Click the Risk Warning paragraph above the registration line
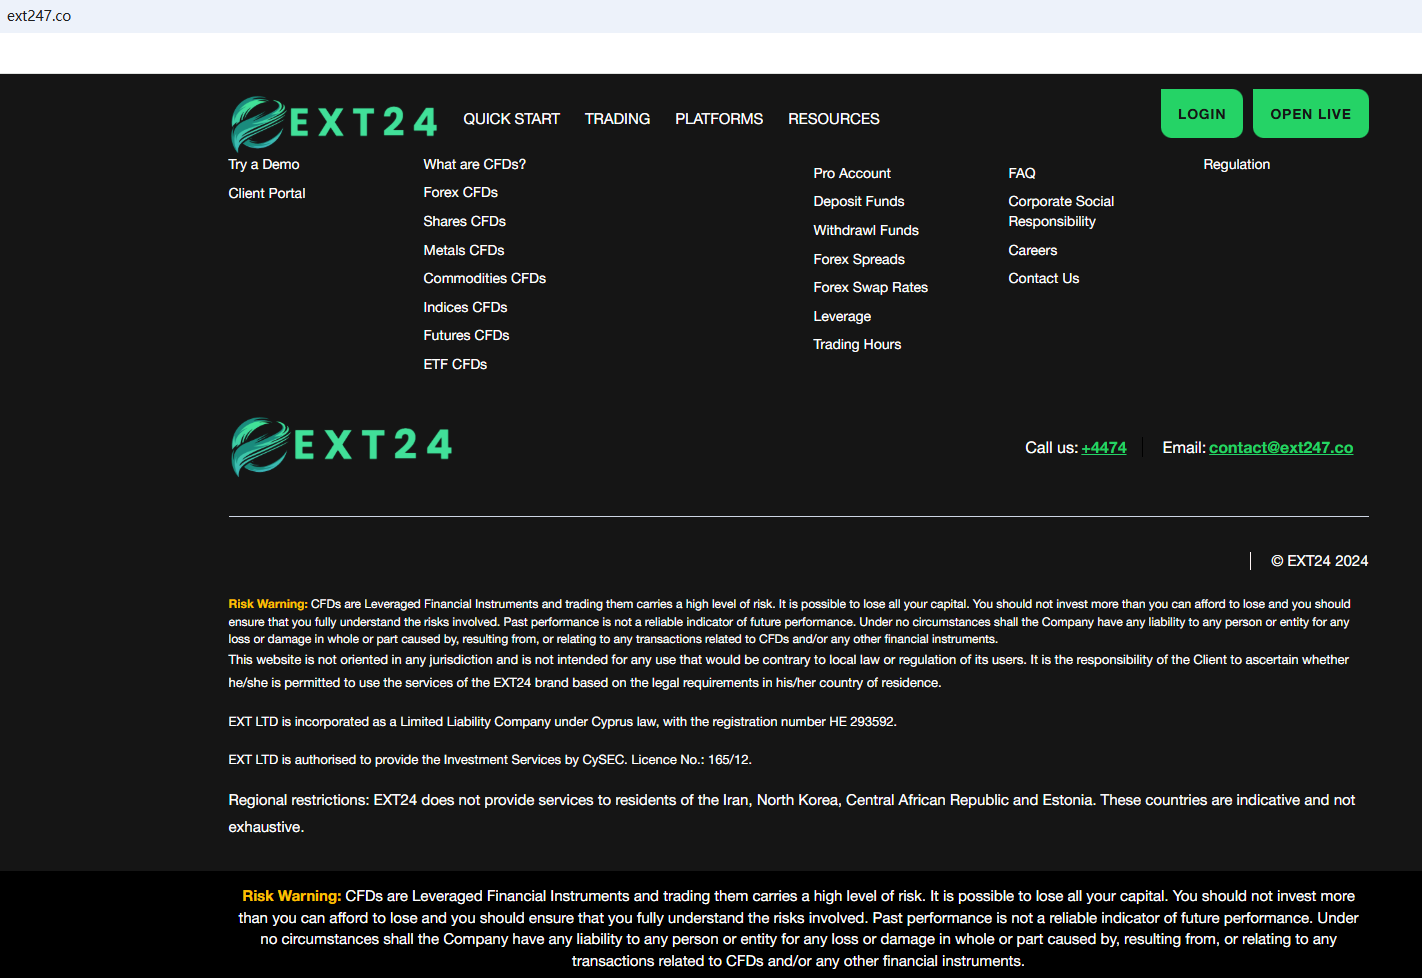The width and height of the screenshot is (1422, 978). point(790,622)
